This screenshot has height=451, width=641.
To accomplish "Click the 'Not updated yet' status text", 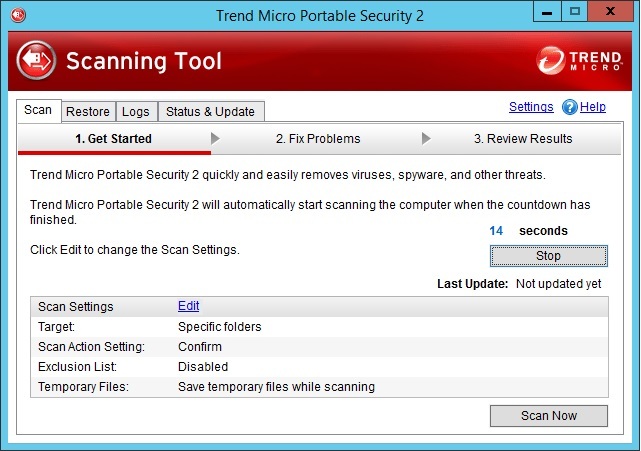I will (x=558, y=284).
